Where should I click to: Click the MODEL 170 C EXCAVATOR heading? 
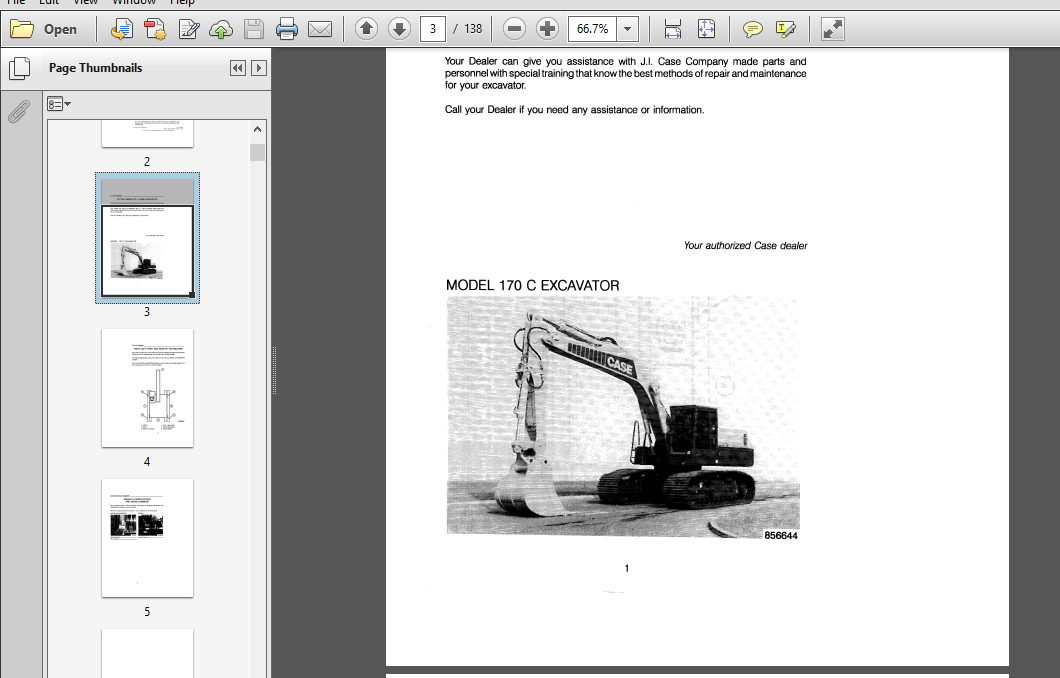(x=533, y=285)
